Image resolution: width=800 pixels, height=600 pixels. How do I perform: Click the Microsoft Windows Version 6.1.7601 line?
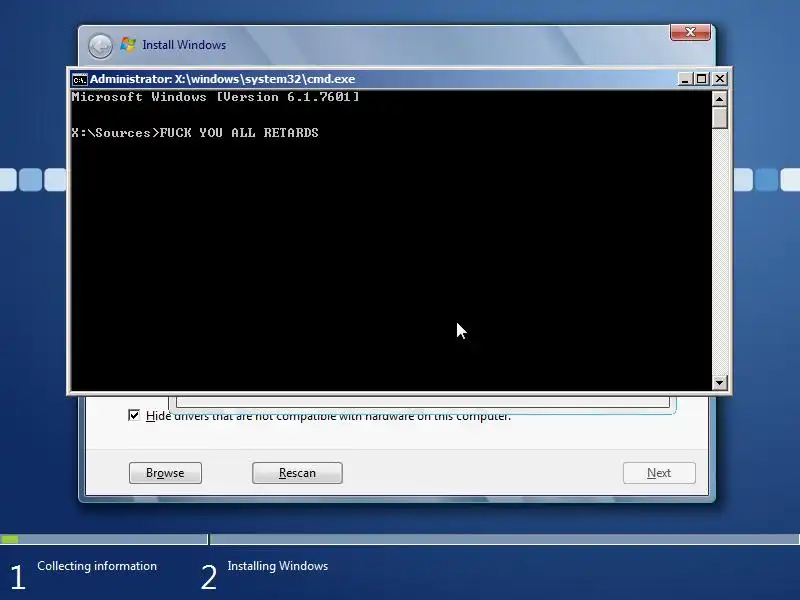(x=215, y=97)
